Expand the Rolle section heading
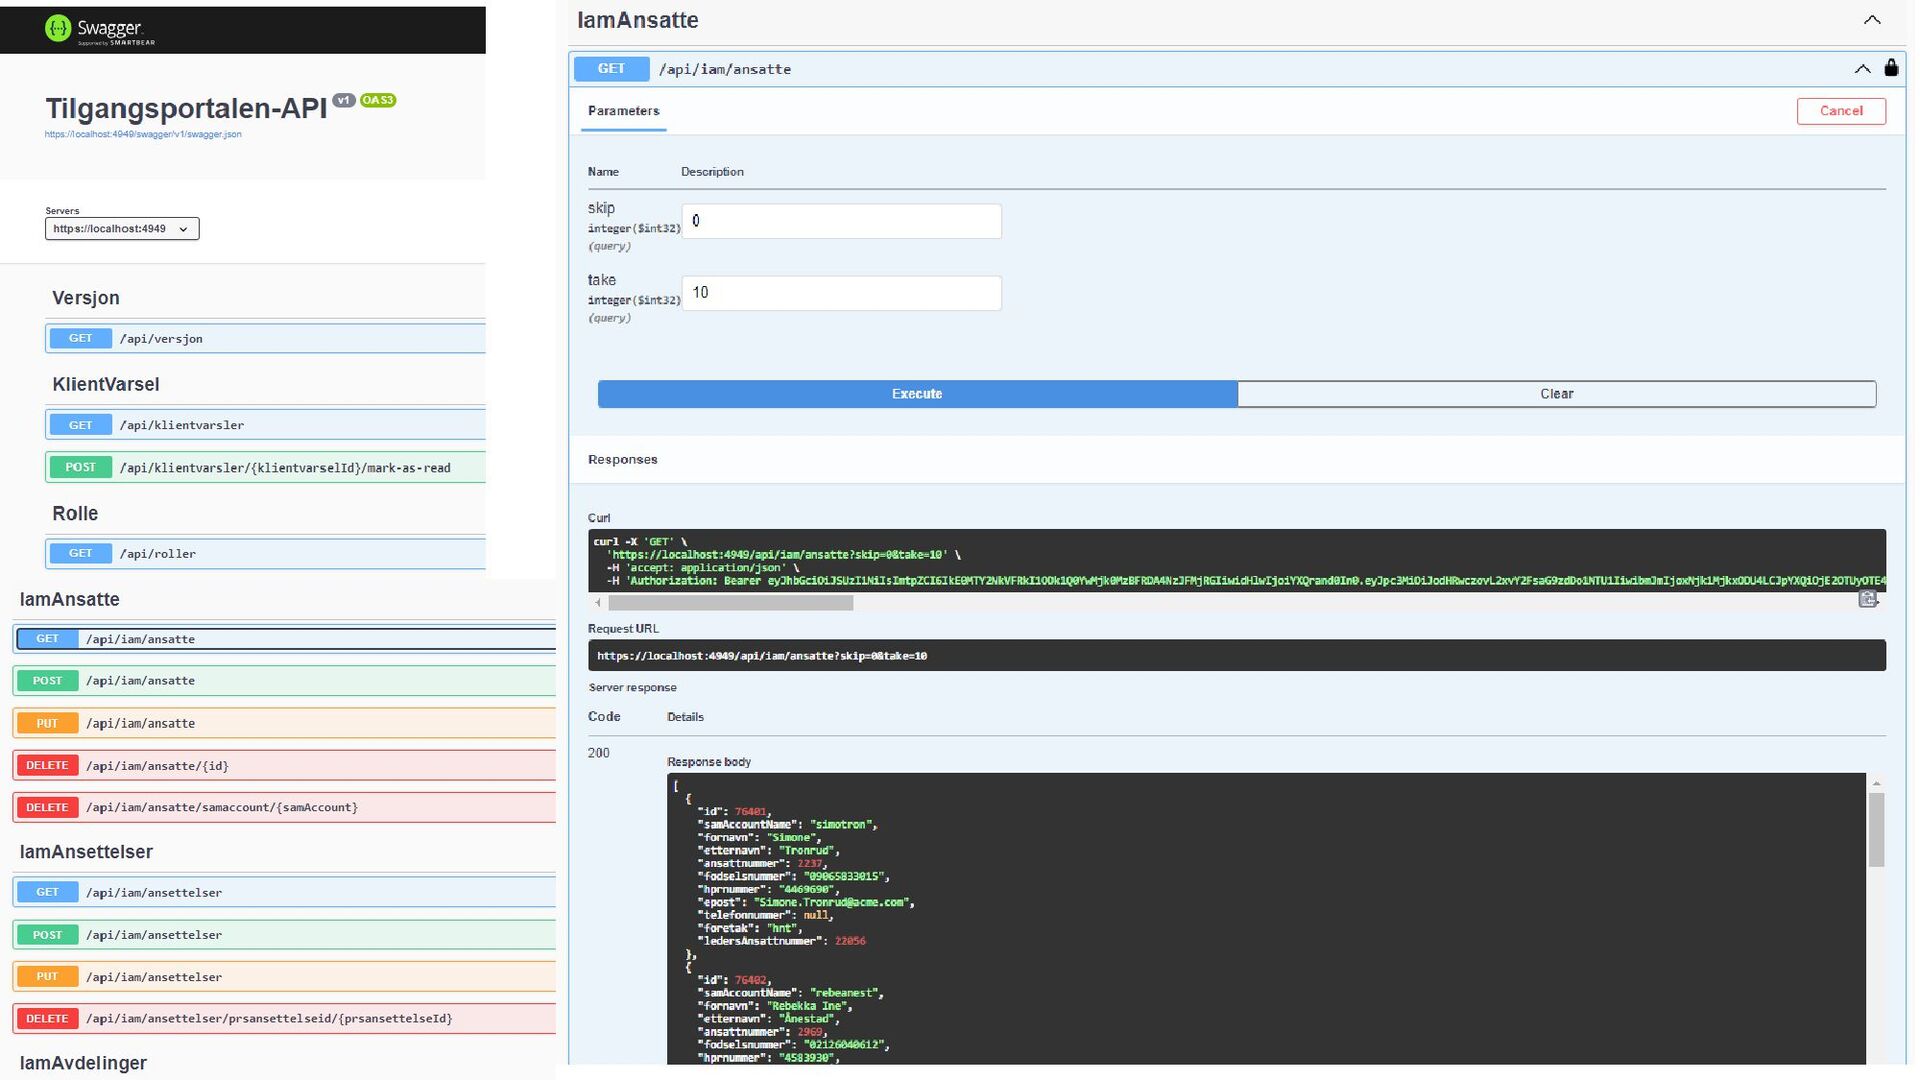 tap(75, 513)
